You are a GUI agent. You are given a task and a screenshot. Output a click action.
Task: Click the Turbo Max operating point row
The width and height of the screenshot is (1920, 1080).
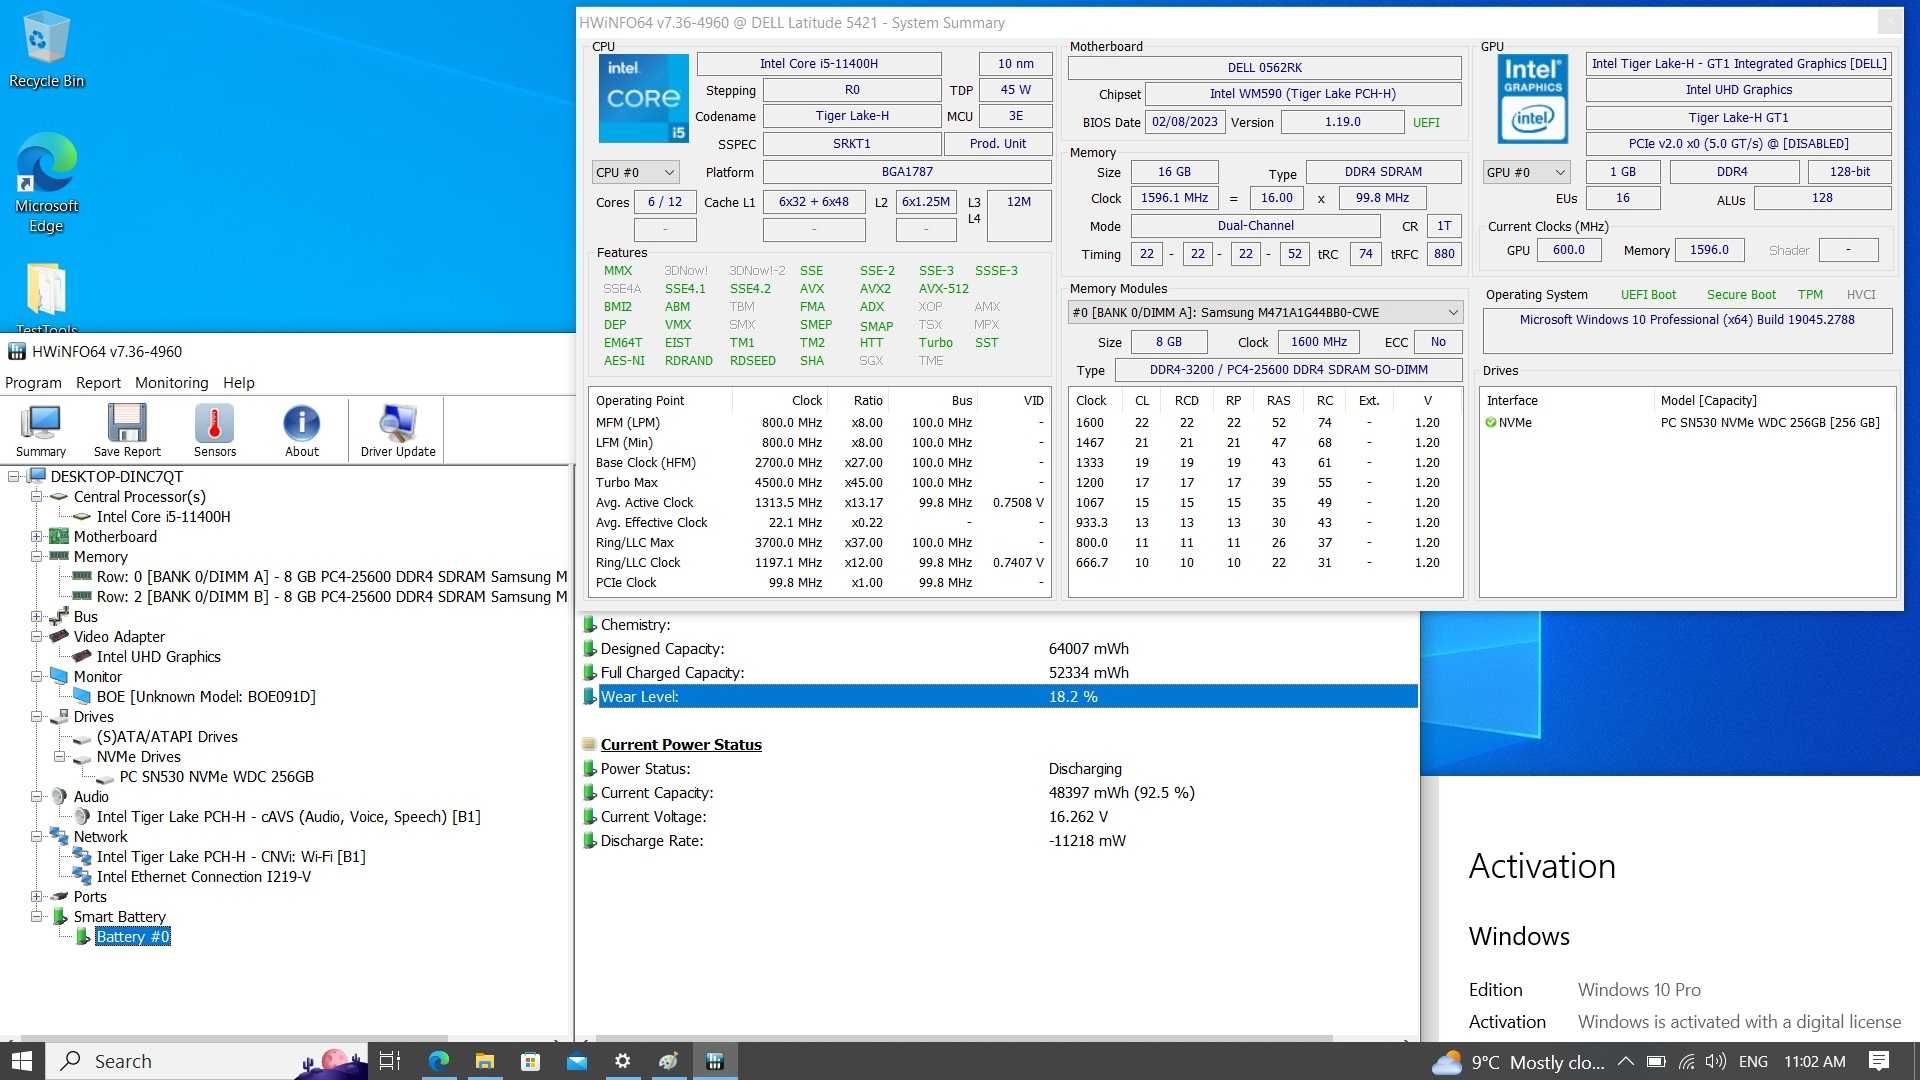click(819, 482)
